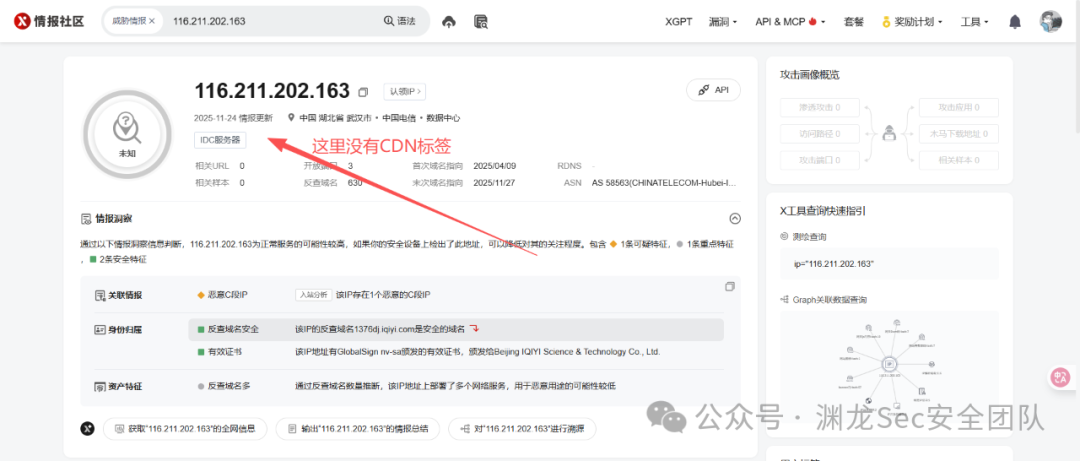Click the 资产特征 row icon

point(99,386)
